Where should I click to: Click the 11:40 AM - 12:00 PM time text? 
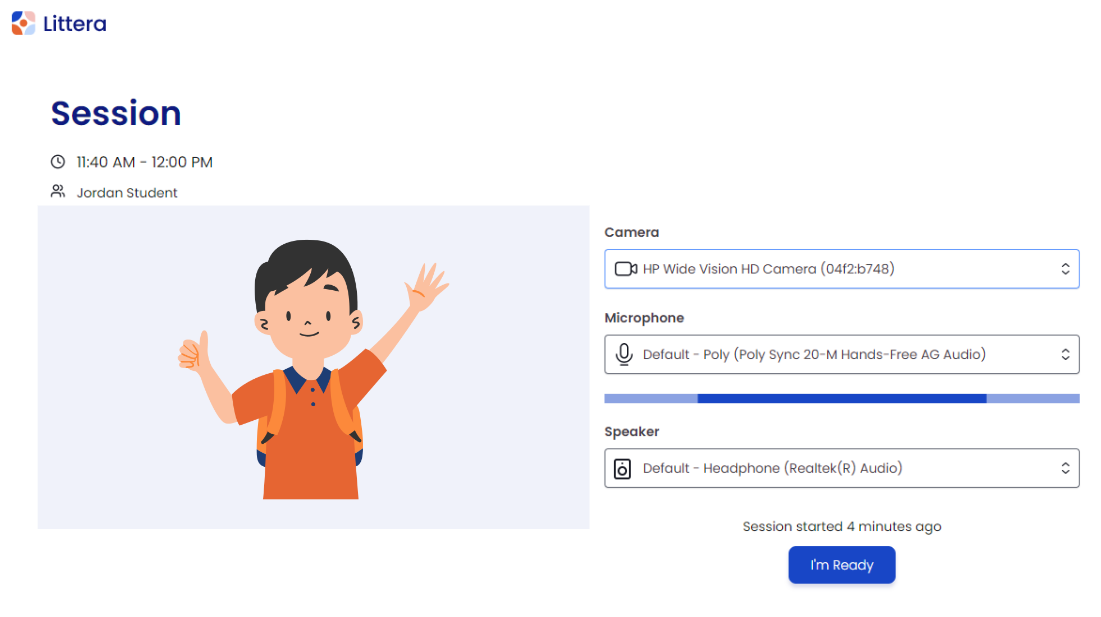tap(145, 162)
